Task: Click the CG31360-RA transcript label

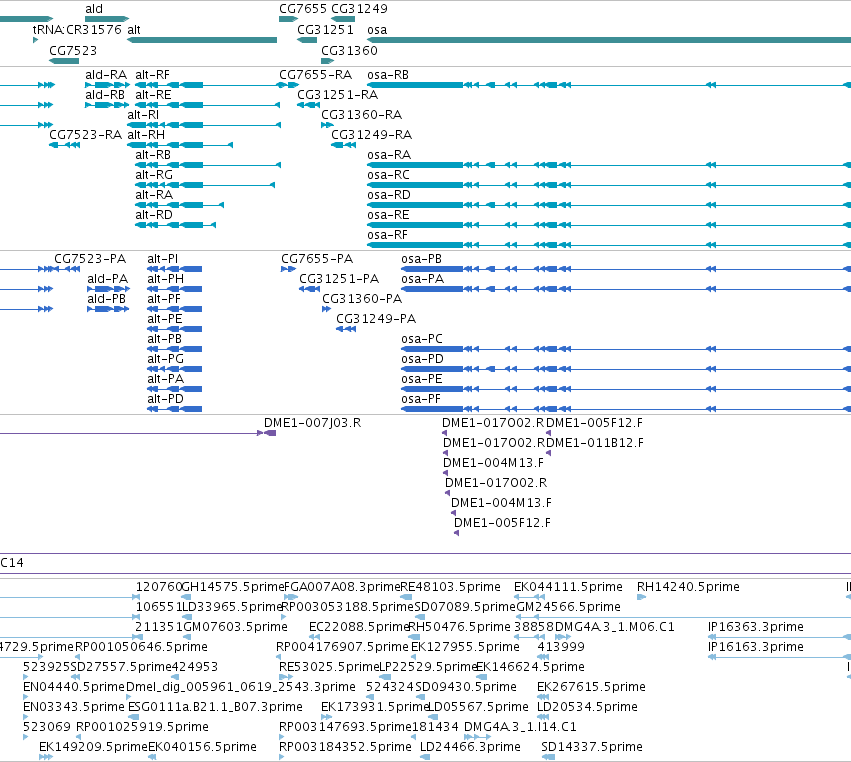Action: click(361, 115)
